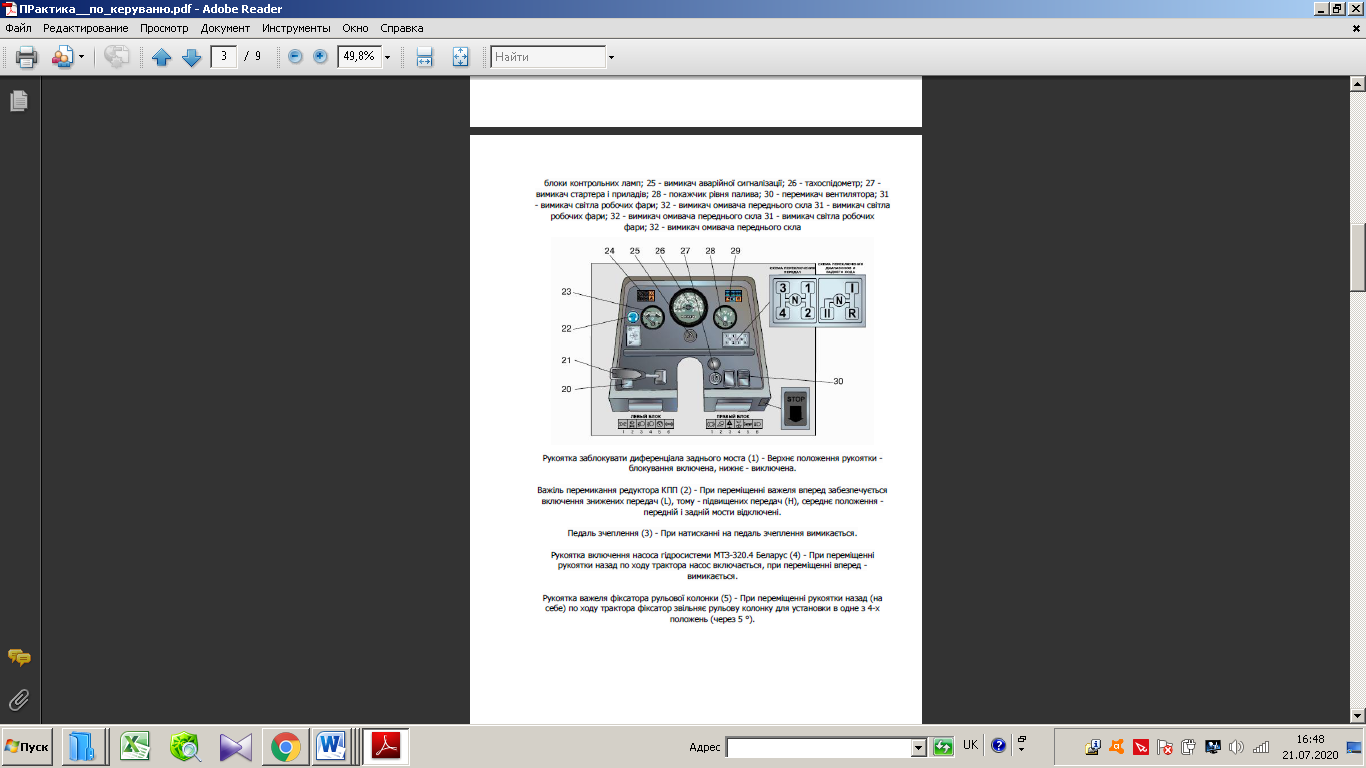
Task: Open the Просмотр menu
Action: pyautogui.click(x=164, y=28)
